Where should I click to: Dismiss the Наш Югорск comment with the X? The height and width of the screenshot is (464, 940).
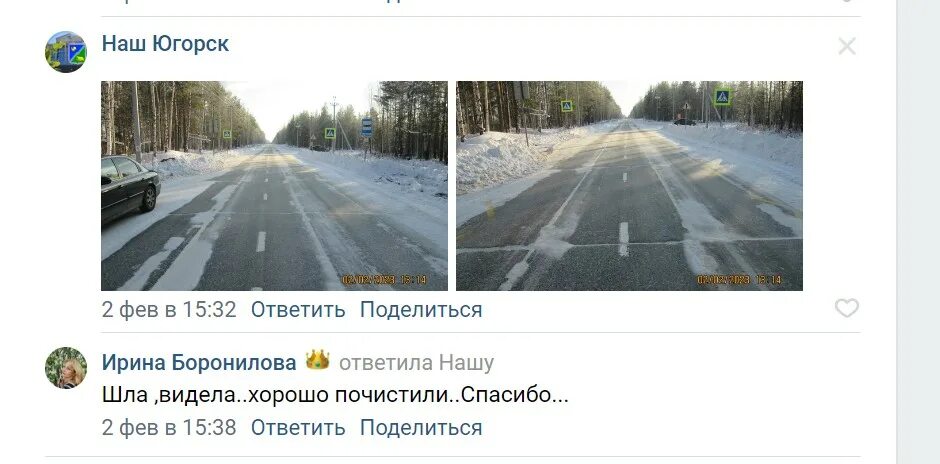tap(846, 46)
